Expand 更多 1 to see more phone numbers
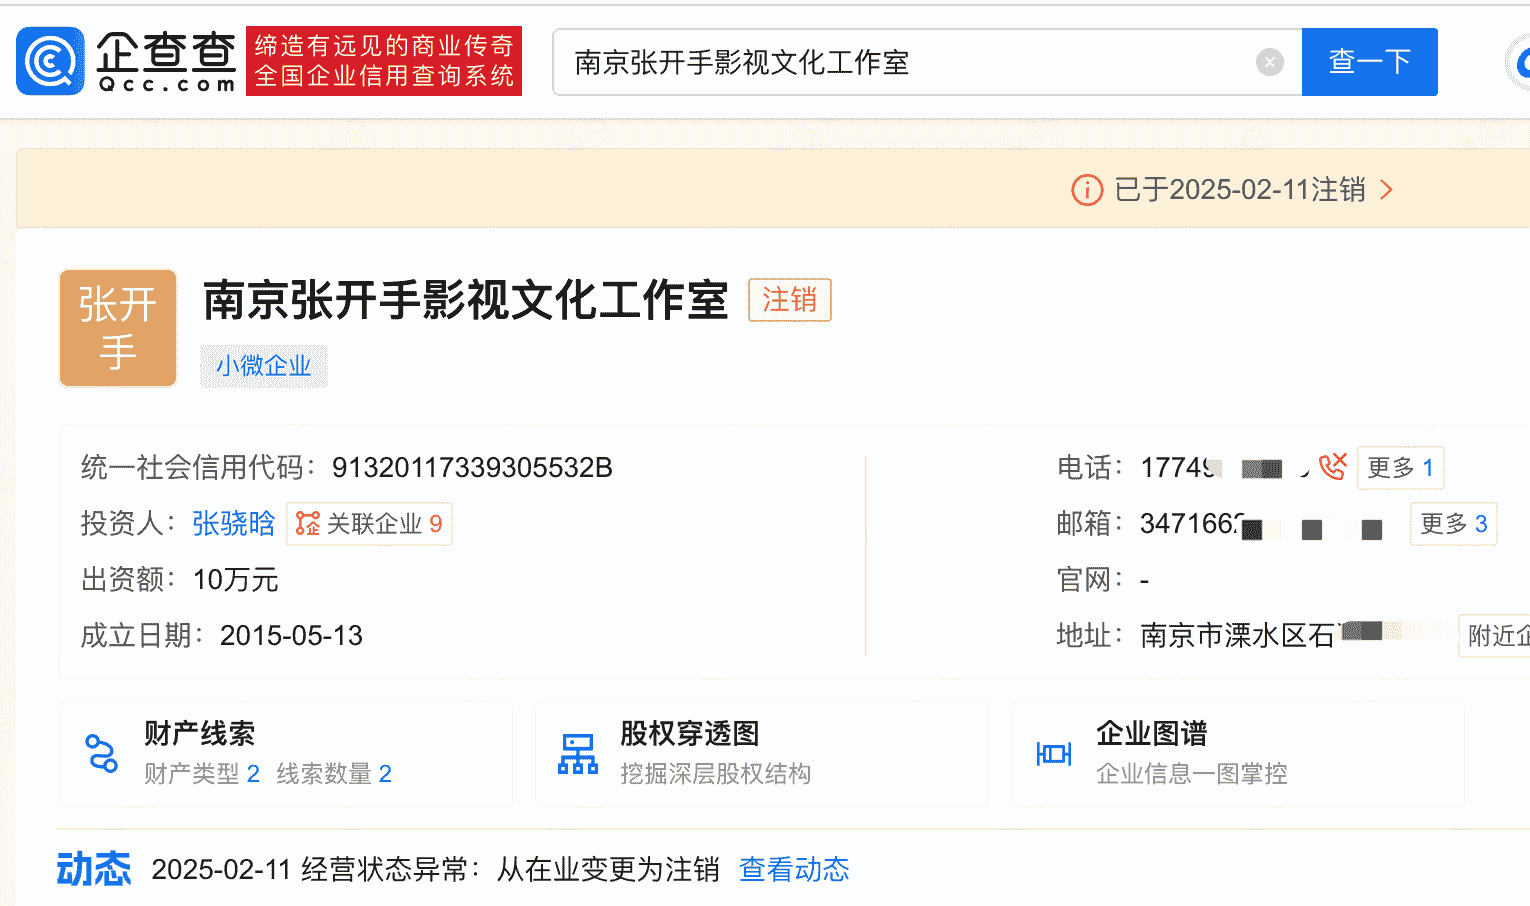The height and width of the screenshot is (906, 1530). [1400, 467]
